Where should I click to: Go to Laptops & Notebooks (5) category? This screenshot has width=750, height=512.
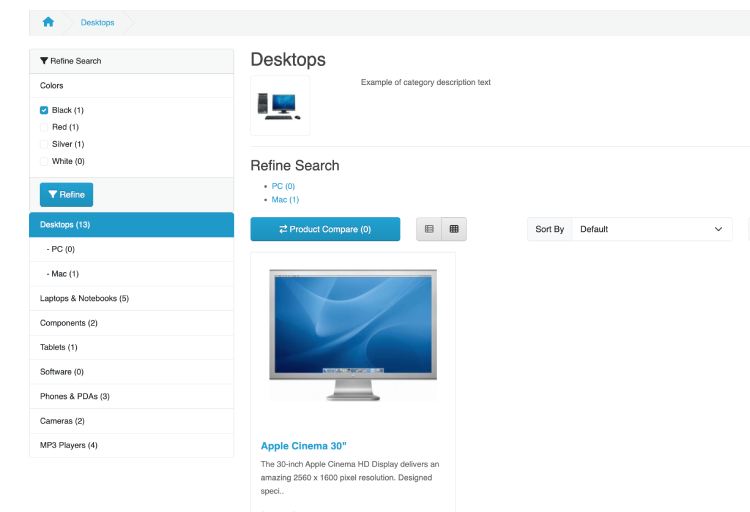132,299
